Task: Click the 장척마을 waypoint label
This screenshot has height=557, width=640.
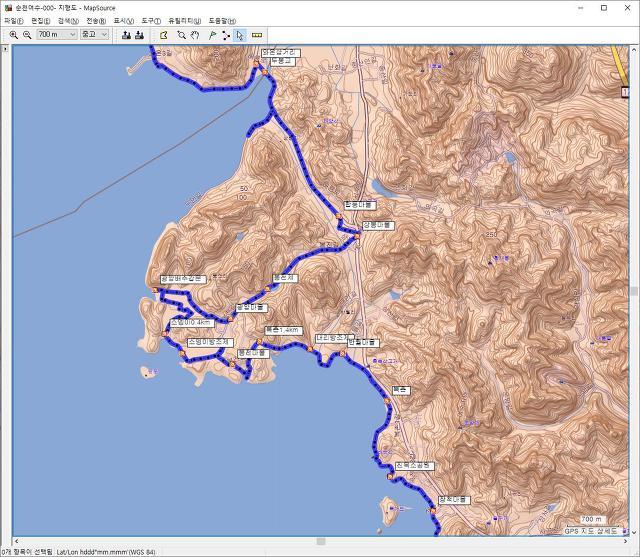Action: 454,500
